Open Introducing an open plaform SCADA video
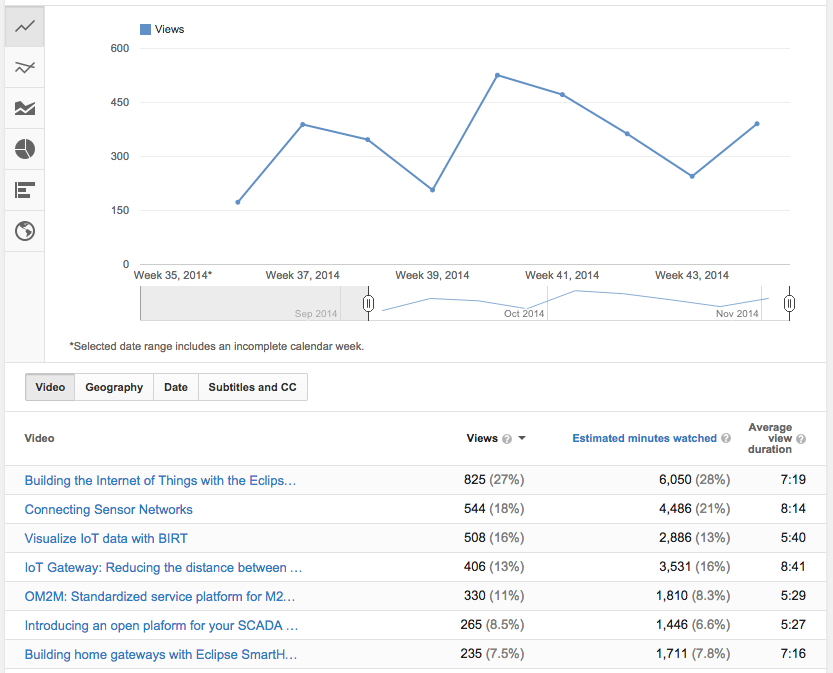Screen dimensions: 833x673 (161, 625)
